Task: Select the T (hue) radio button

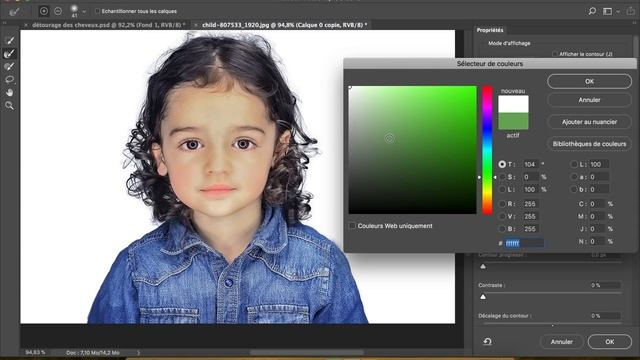Action: click(502, 164)
